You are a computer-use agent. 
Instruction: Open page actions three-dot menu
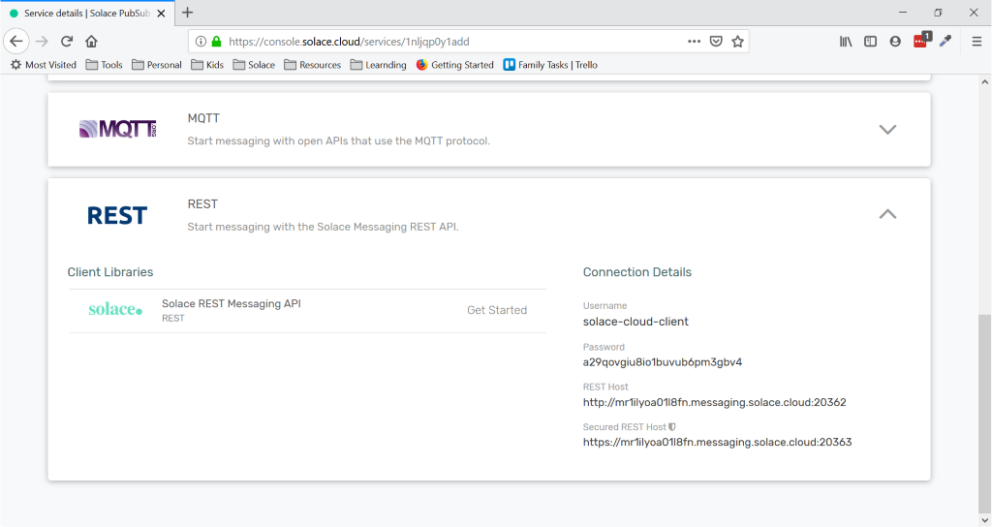tap(694, 41)
